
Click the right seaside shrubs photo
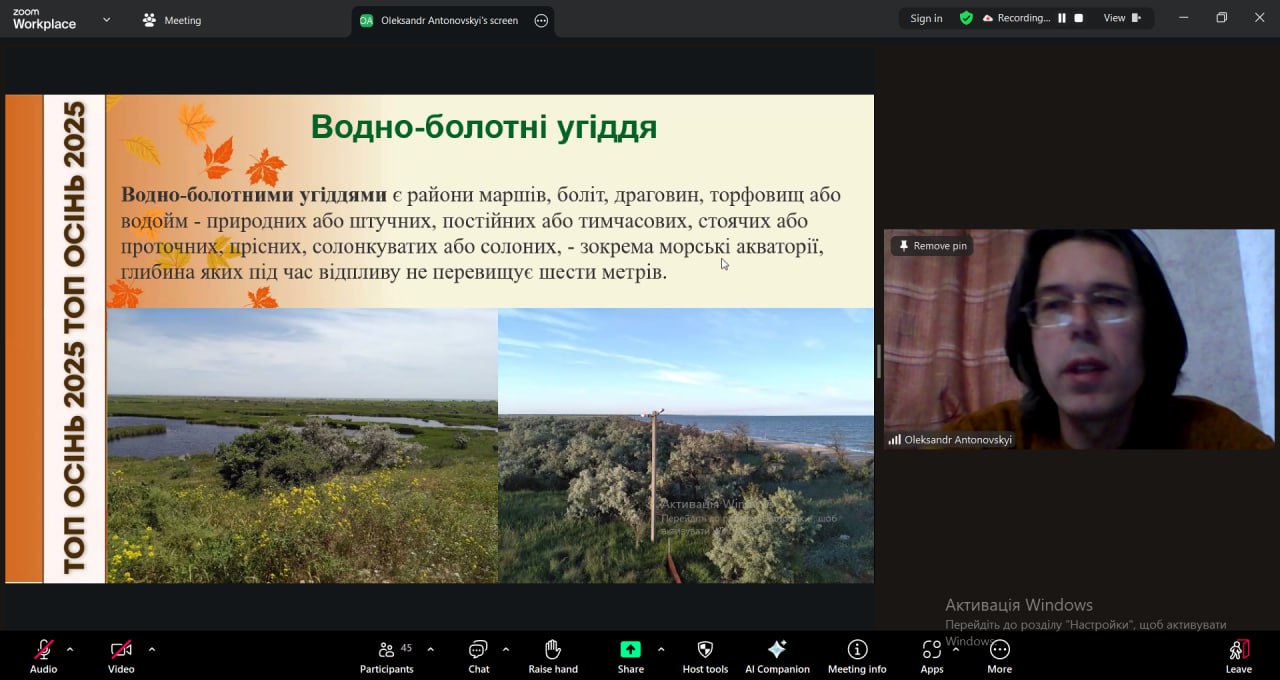pyautogui.click(x=686, y=445)
